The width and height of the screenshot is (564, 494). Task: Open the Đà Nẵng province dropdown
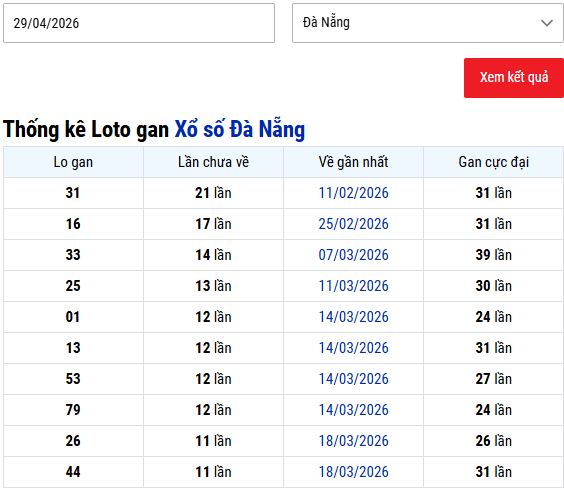(x=428, y=23)
